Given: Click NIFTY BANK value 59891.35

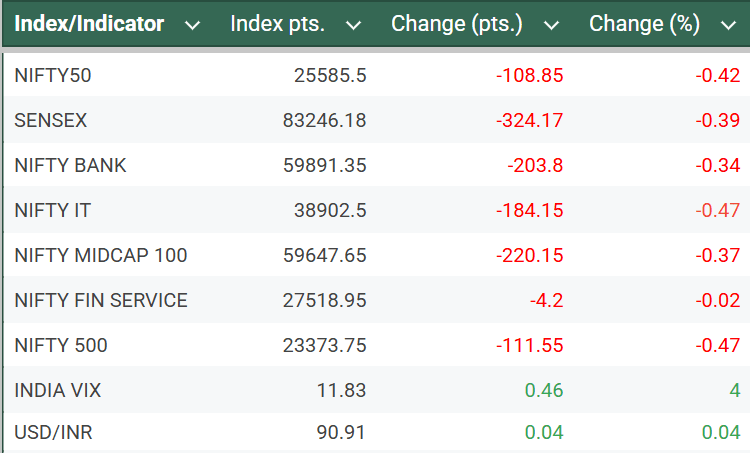Looking at the screenshot, I should click(324, 165).
